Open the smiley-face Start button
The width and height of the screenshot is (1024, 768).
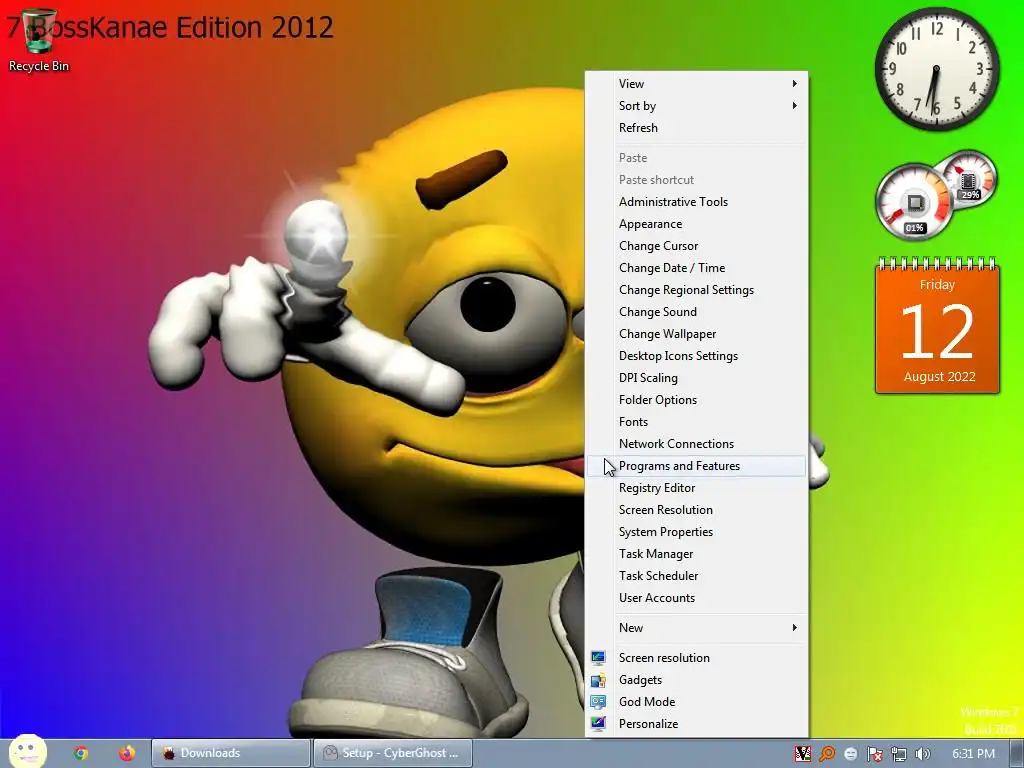point(27,751)
